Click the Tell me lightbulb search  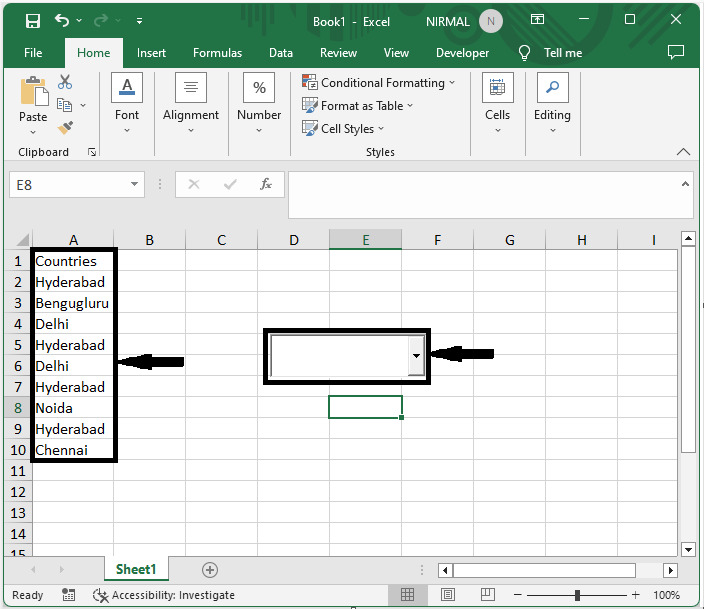[x=550, y=53]
